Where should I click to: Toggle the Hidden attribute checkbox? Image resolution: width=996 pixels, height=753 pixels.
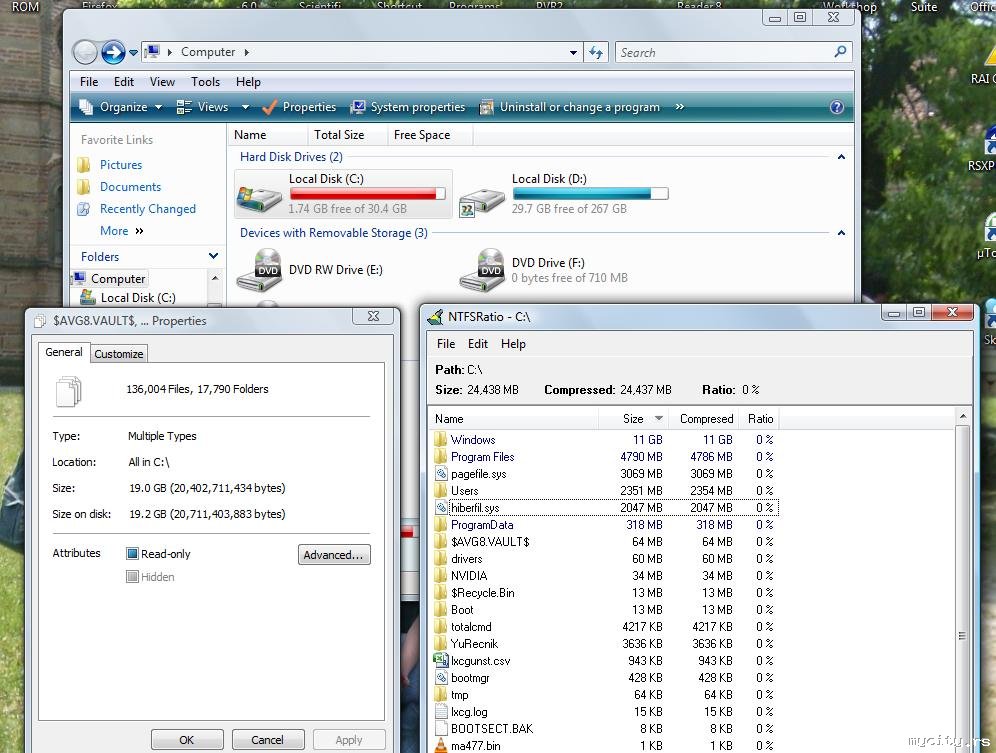click(x=132, y=577)
